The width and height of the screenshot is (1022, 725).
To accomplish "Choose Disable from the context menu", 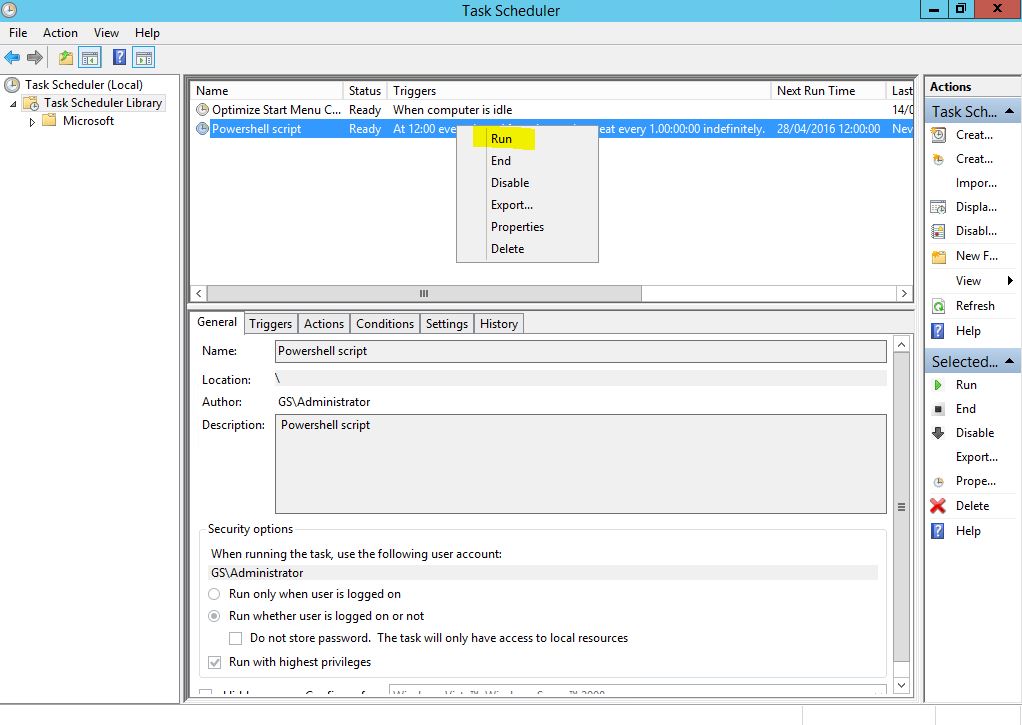I will [527, 183].
